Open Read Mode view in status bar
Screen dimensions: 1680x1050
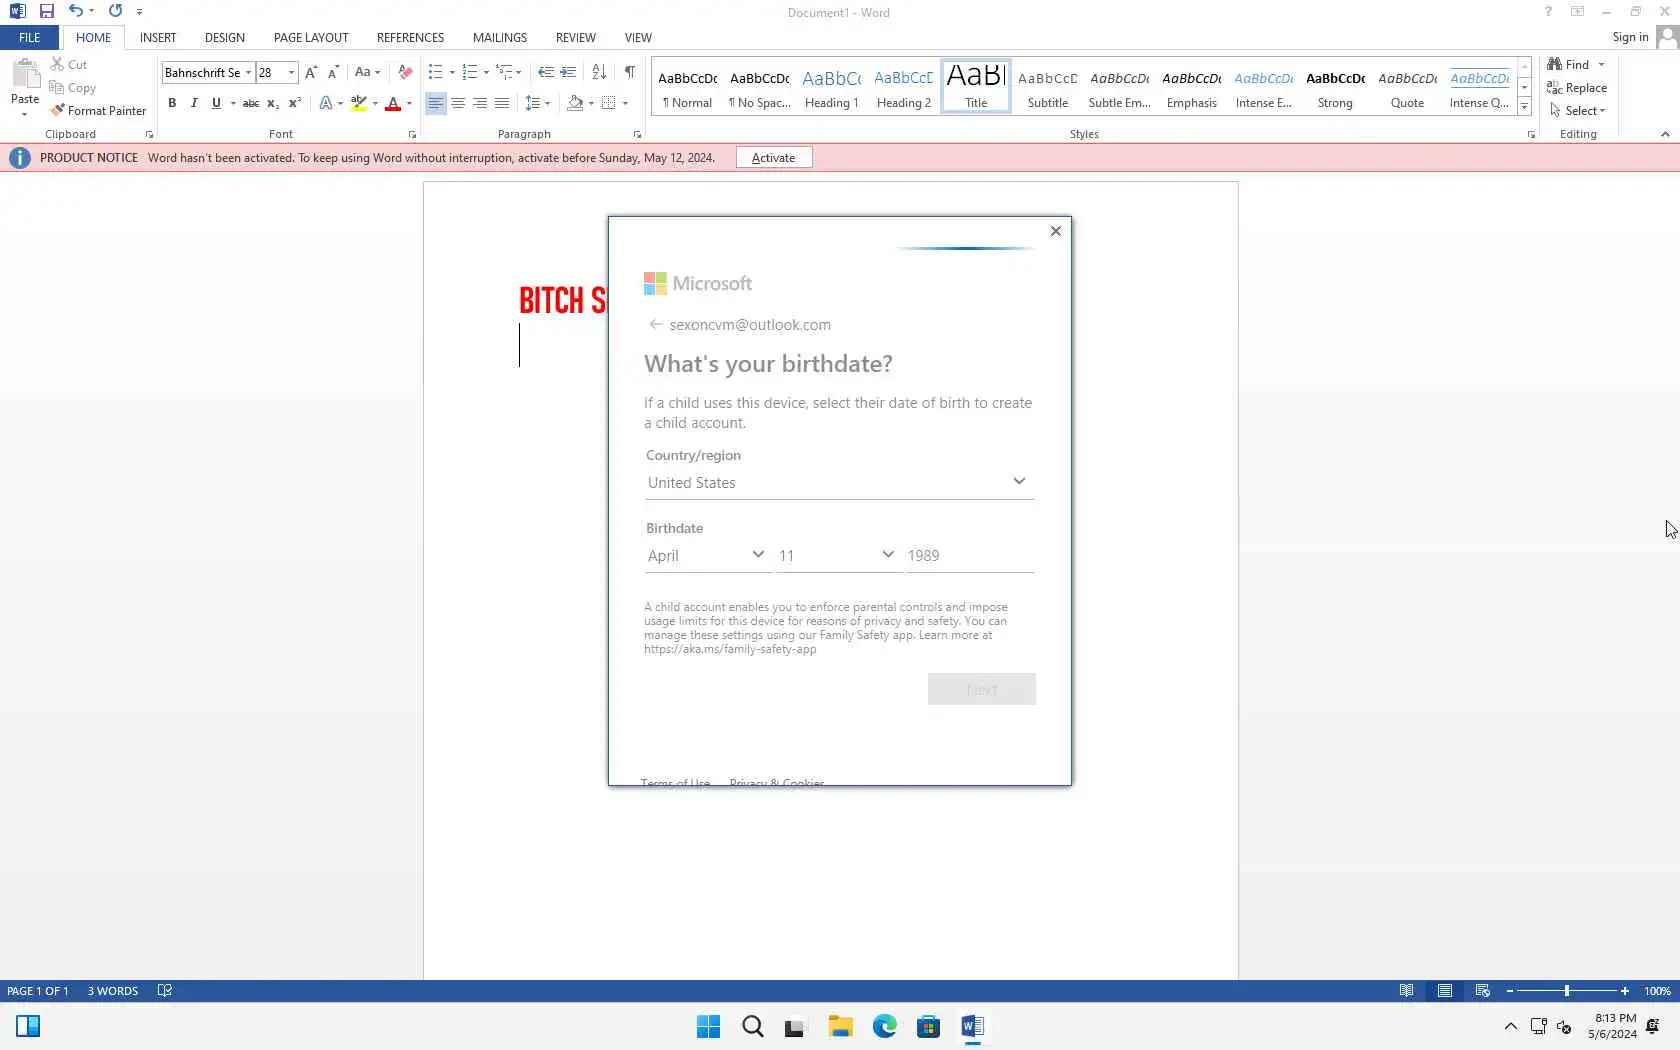[x=1406, y=991]
